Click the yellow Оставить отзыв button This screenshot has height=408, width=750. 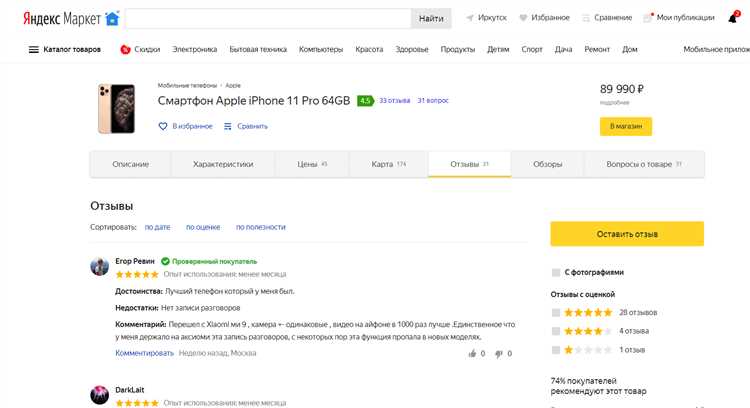click(x=627, y=234)
